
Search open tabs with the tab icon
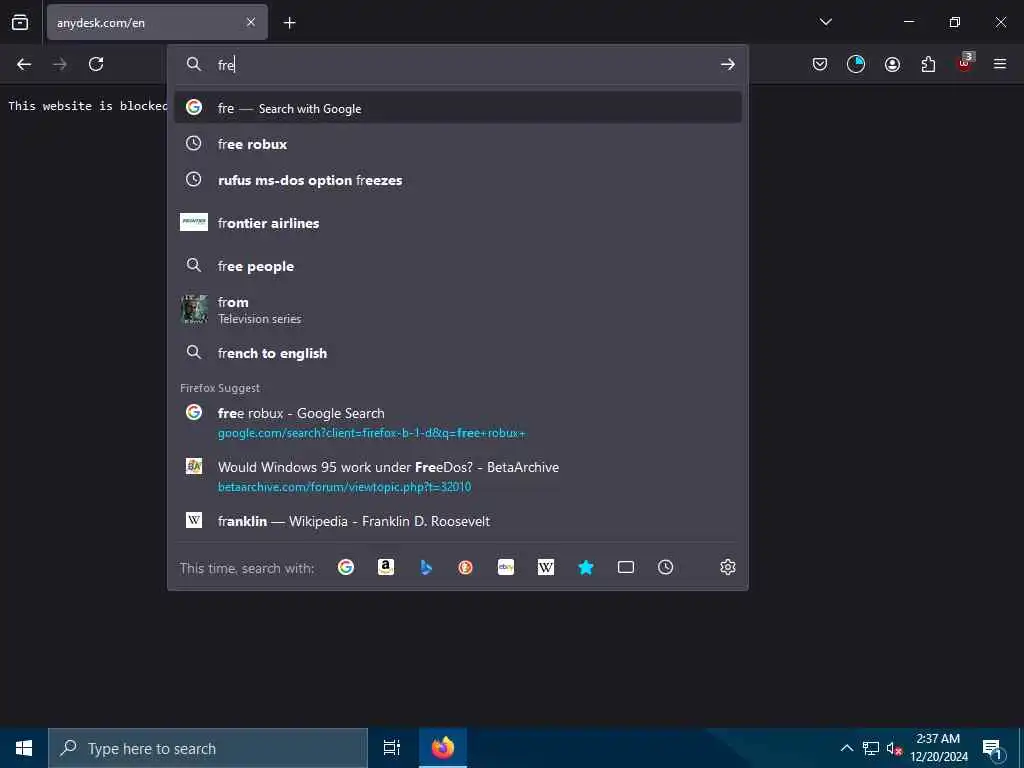point(626,567)
